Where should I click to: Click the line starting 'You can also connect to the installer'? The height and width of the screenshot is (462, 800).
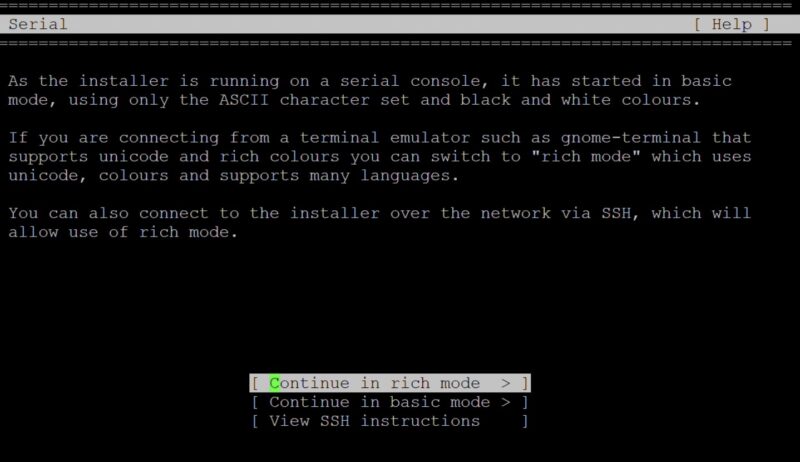point(380,213)
